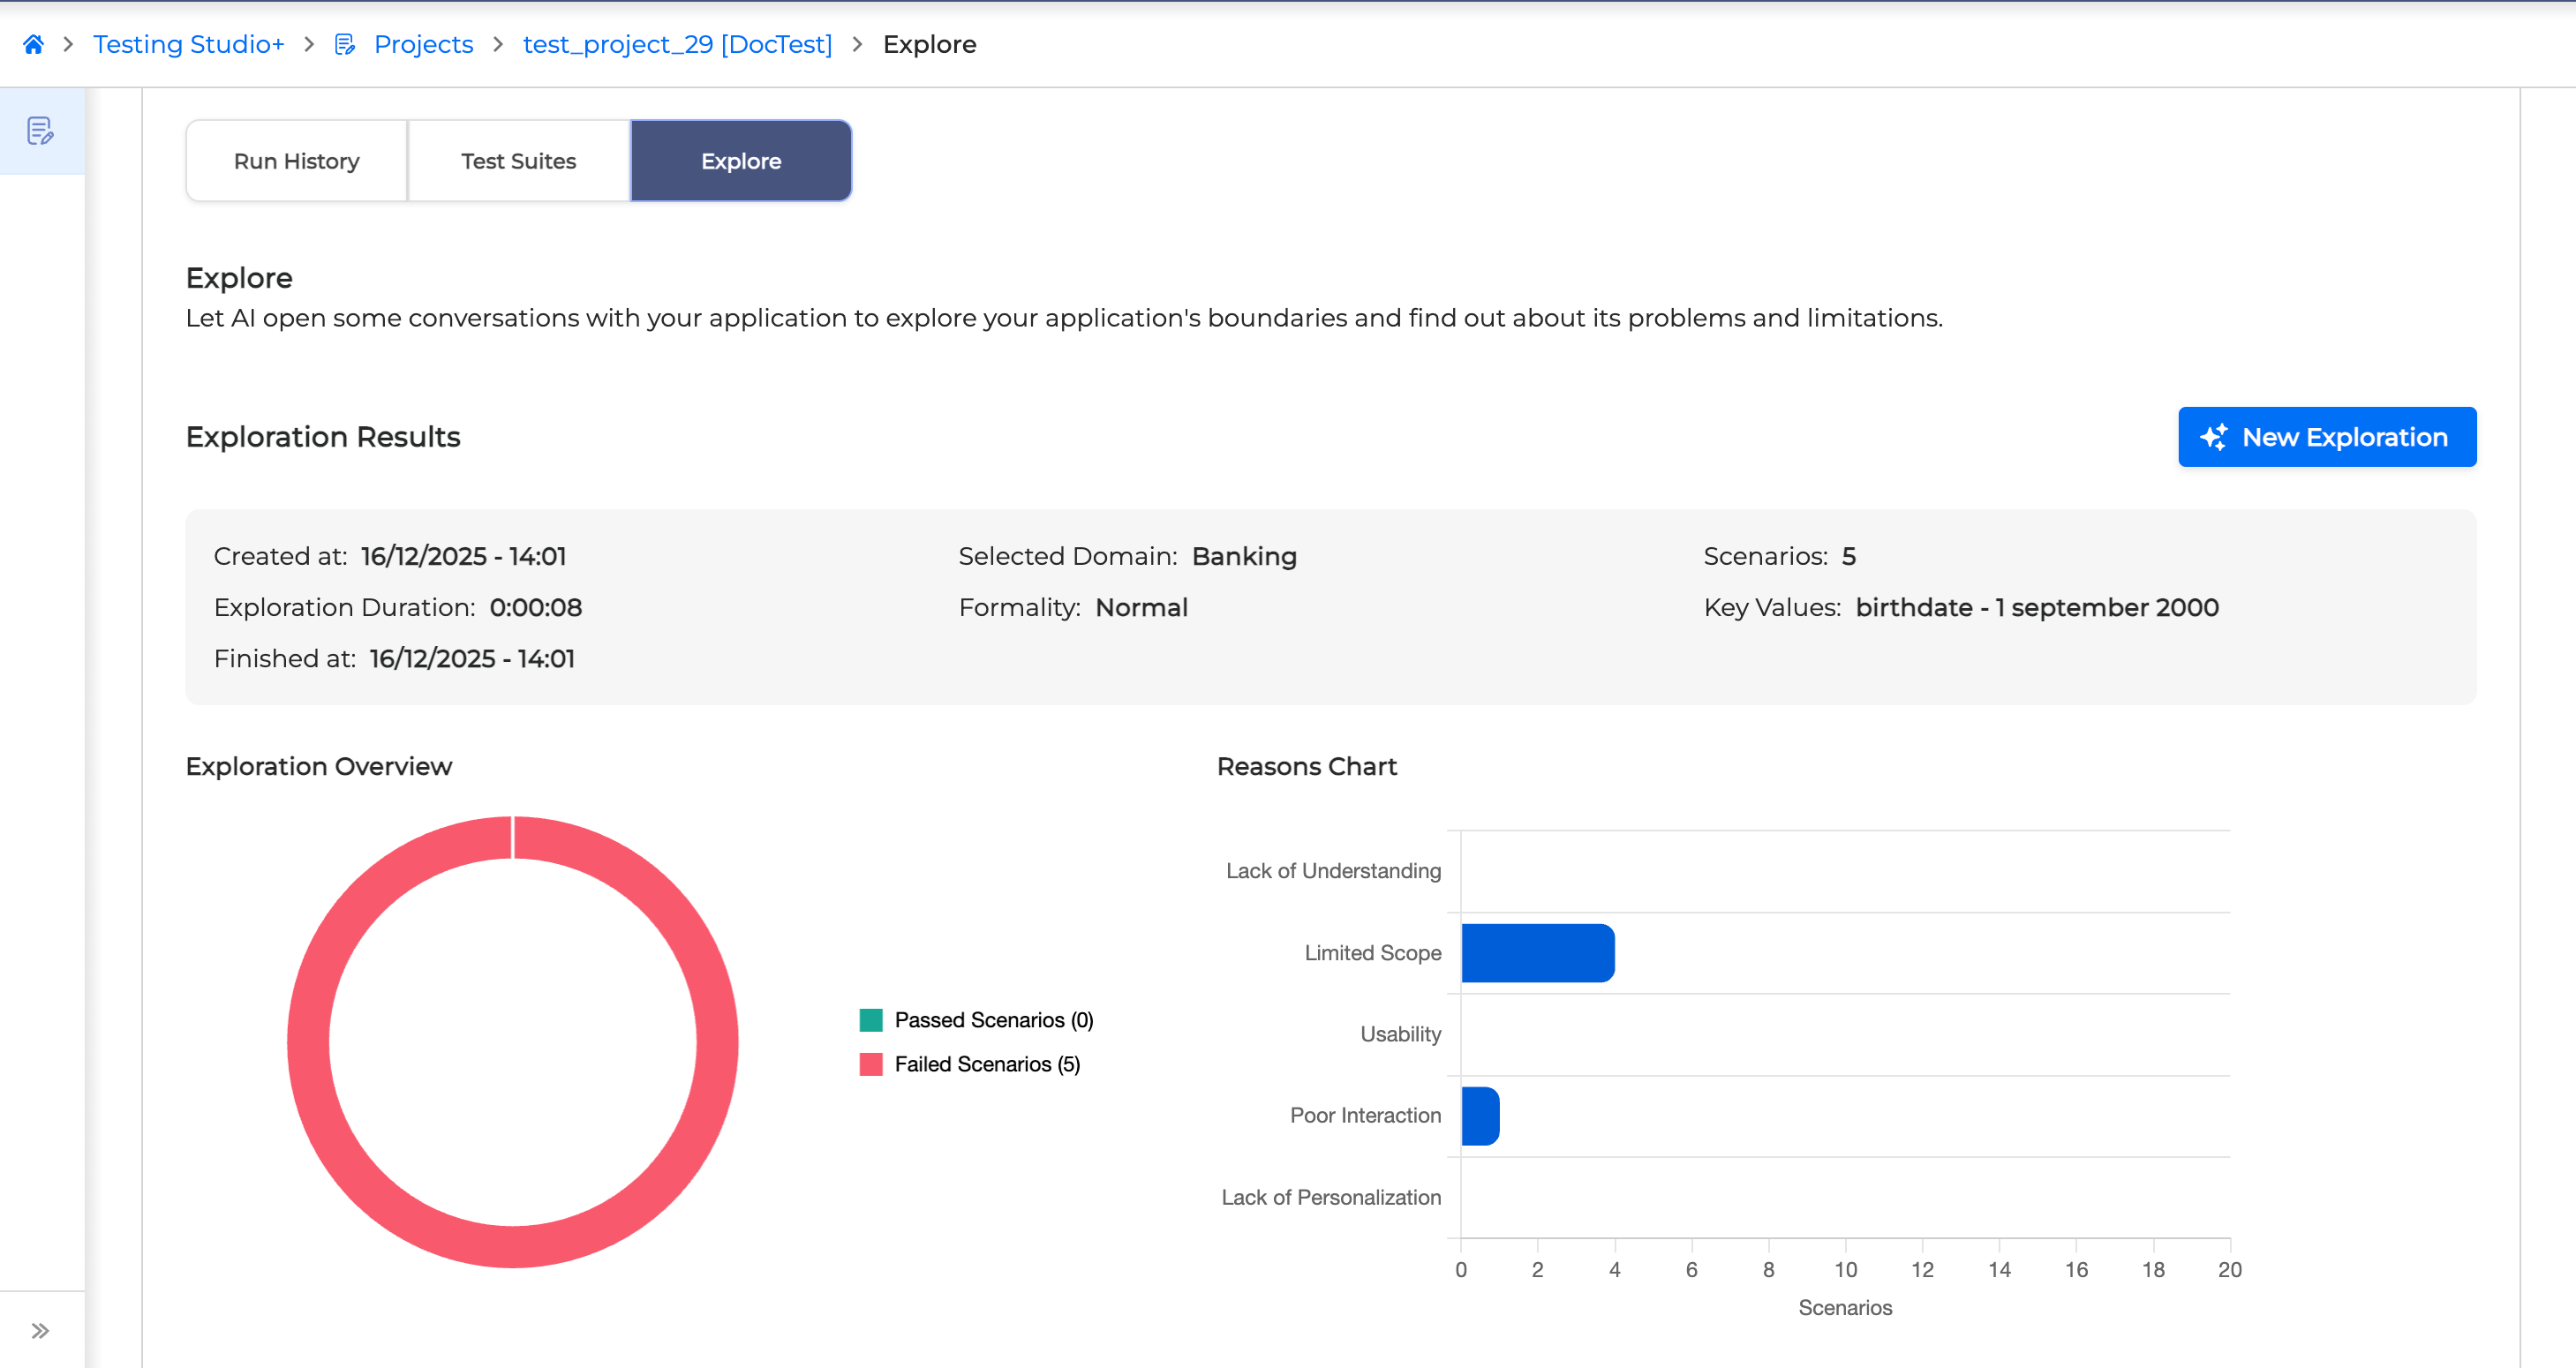Toggle Failed Scenarios legend entry
2576x1368 pixels.
tap(986, 1064)
